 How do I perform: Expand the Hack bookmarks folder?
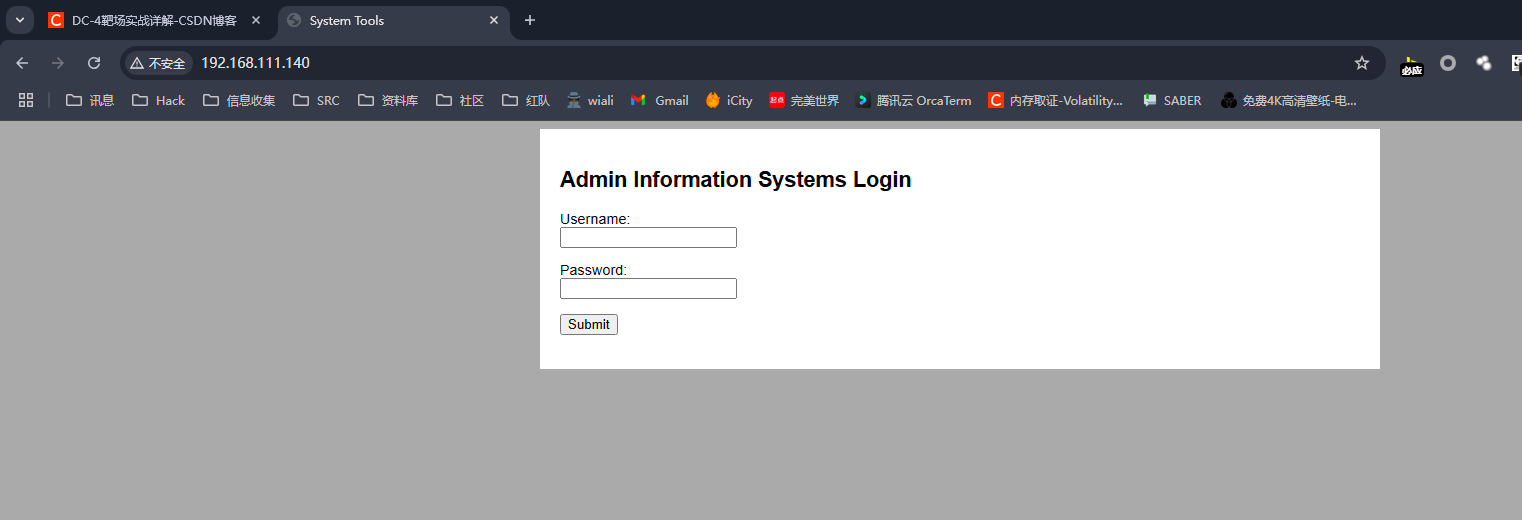tap(158, 100)
